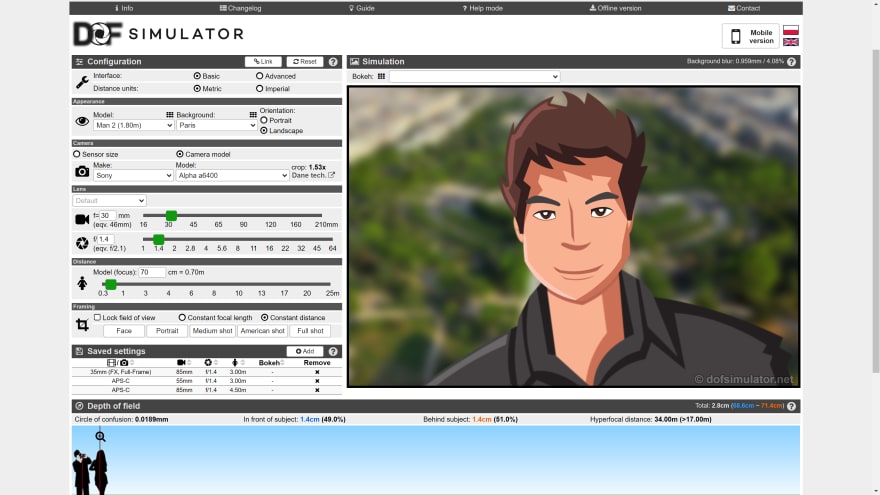Enable Lock field of view checkbox
Screen dimensions: 880x495
pos(98,317)
